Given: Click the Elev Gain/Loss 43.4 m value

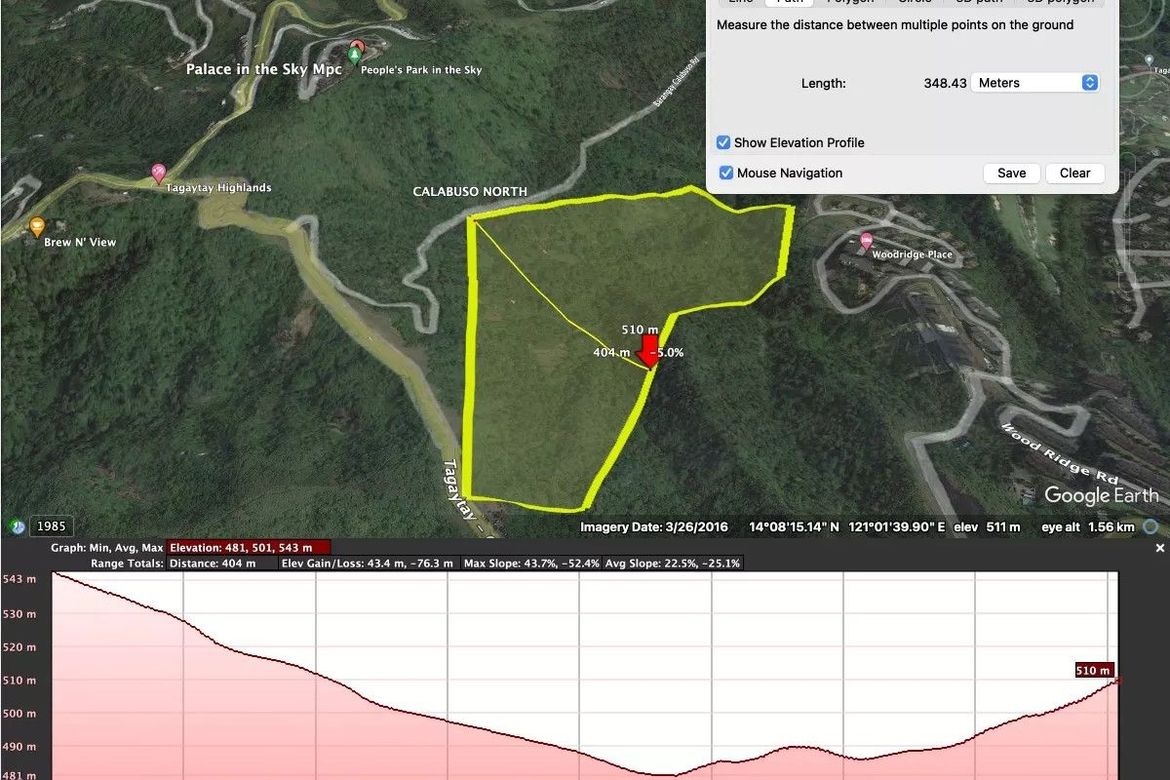Looking at the screenshot, I should (x=367, y=564).
